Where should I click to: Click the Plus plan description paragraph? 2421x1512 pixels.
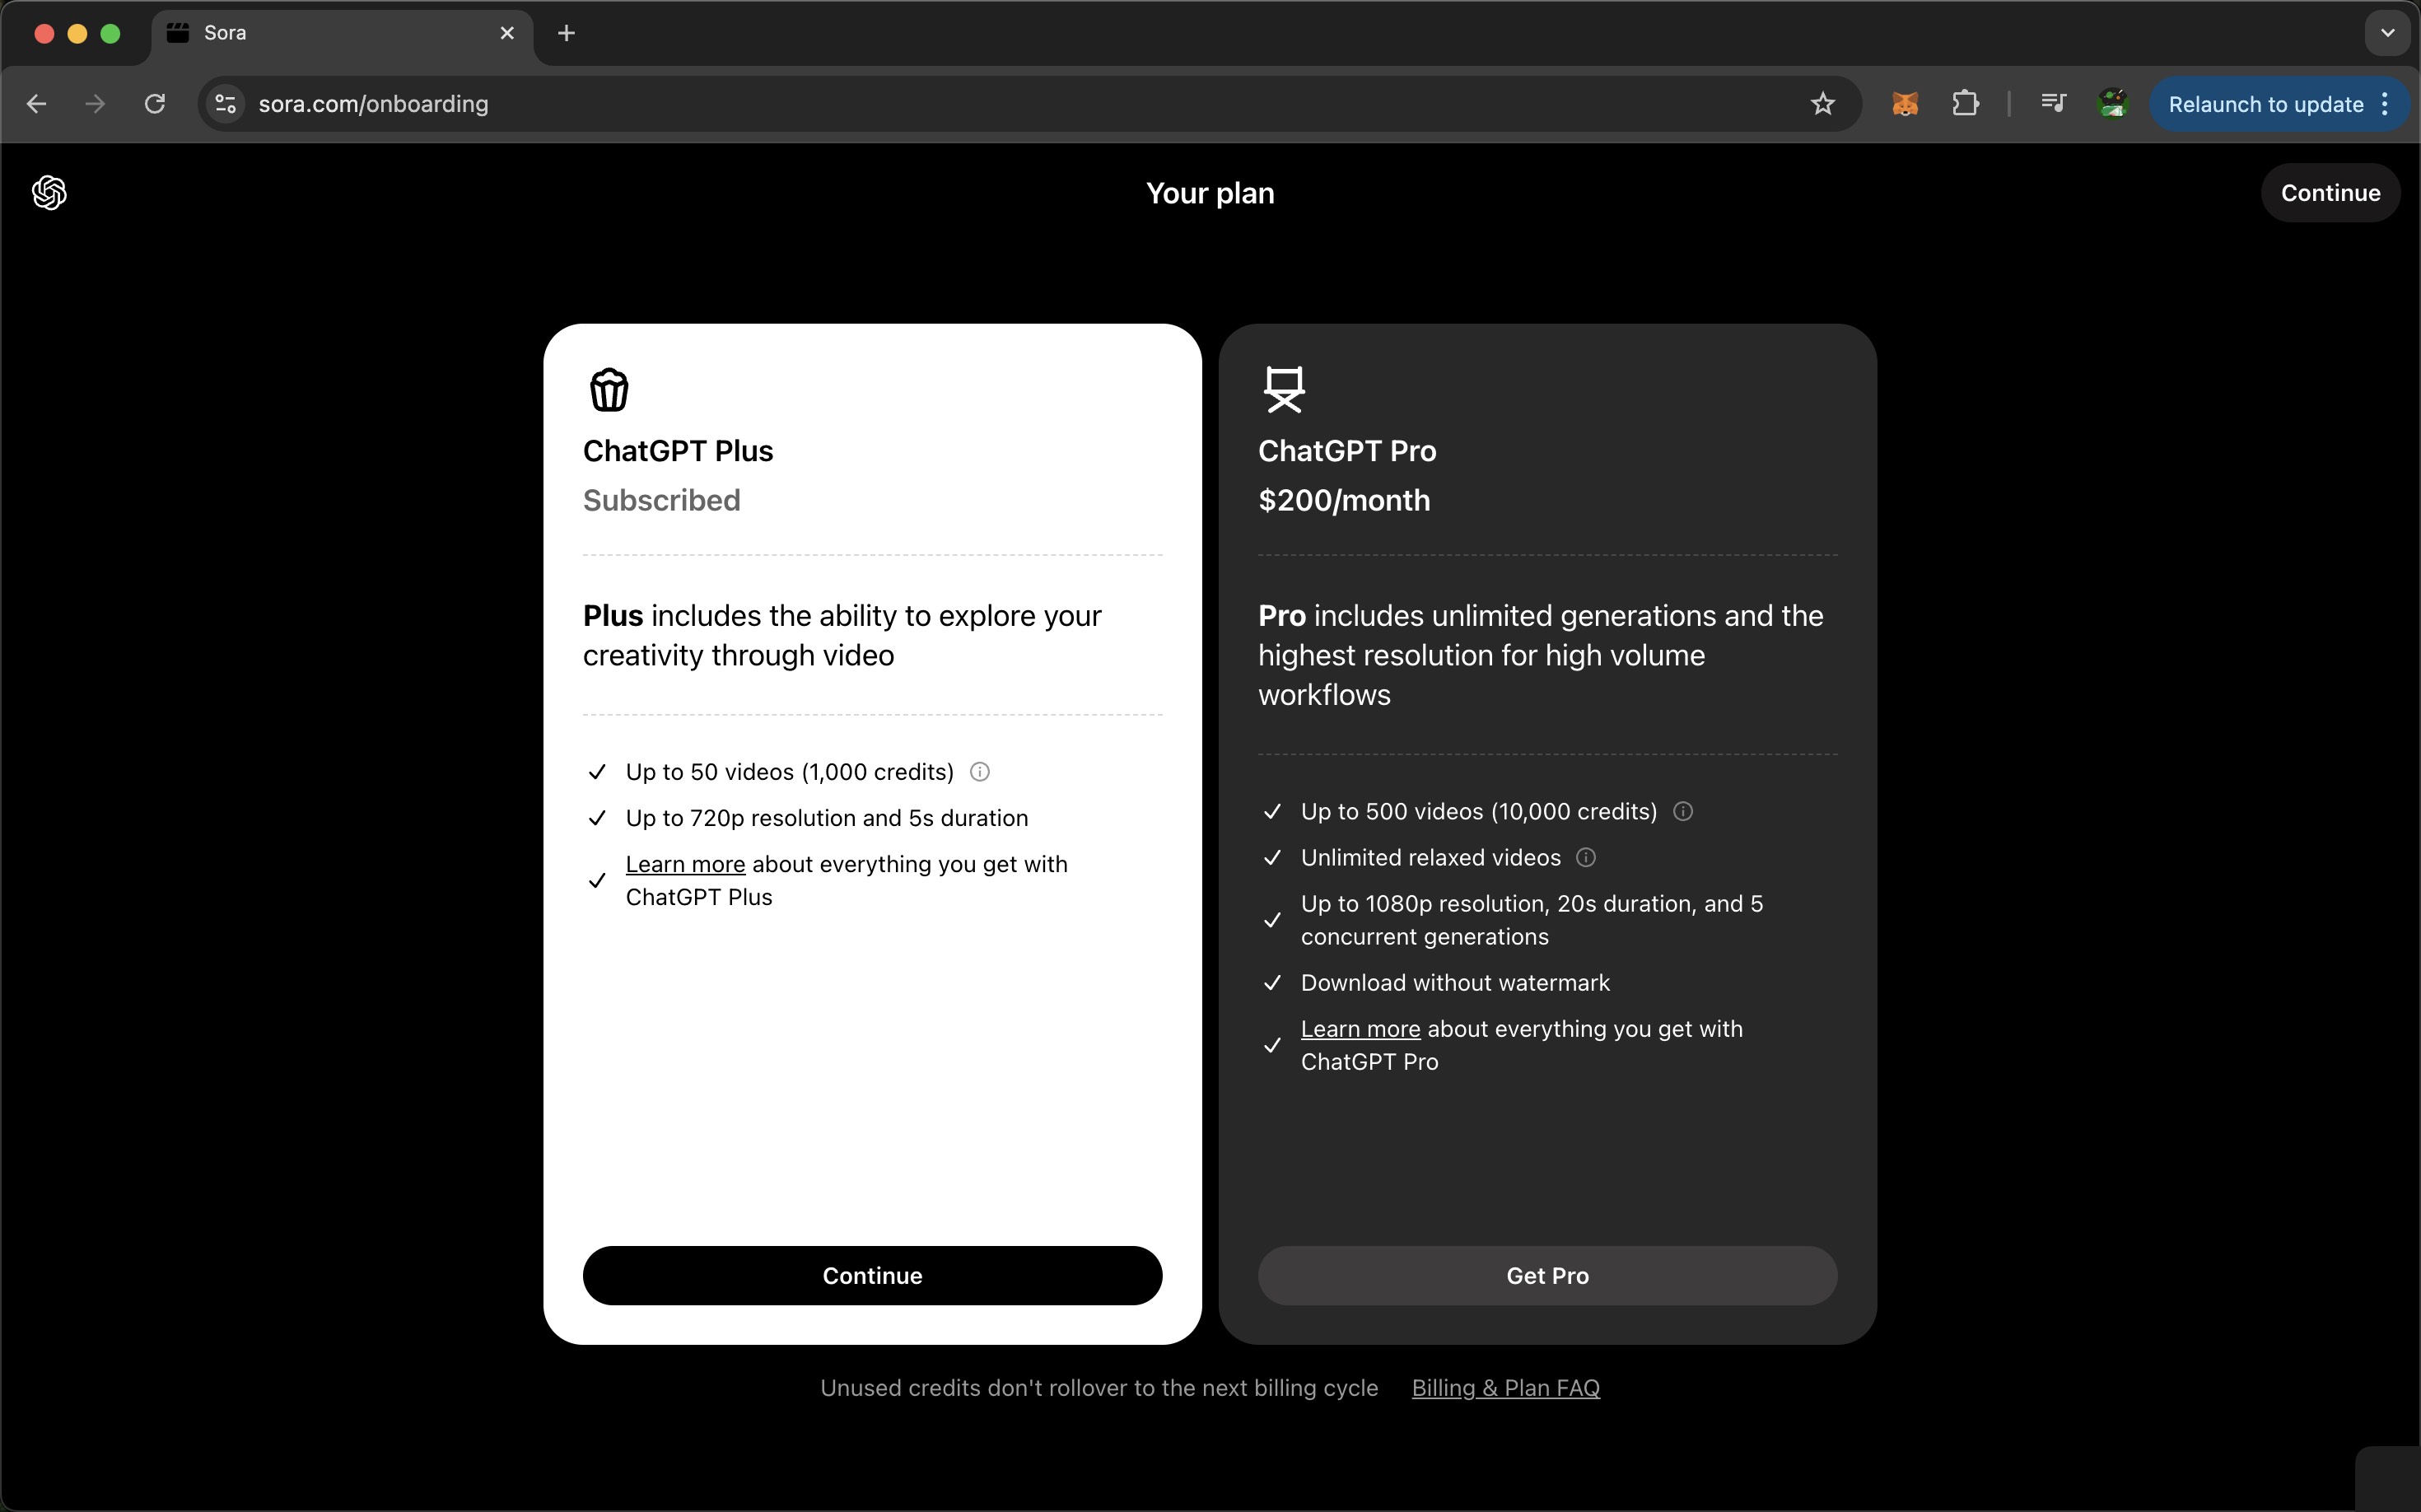coord(842,635)
